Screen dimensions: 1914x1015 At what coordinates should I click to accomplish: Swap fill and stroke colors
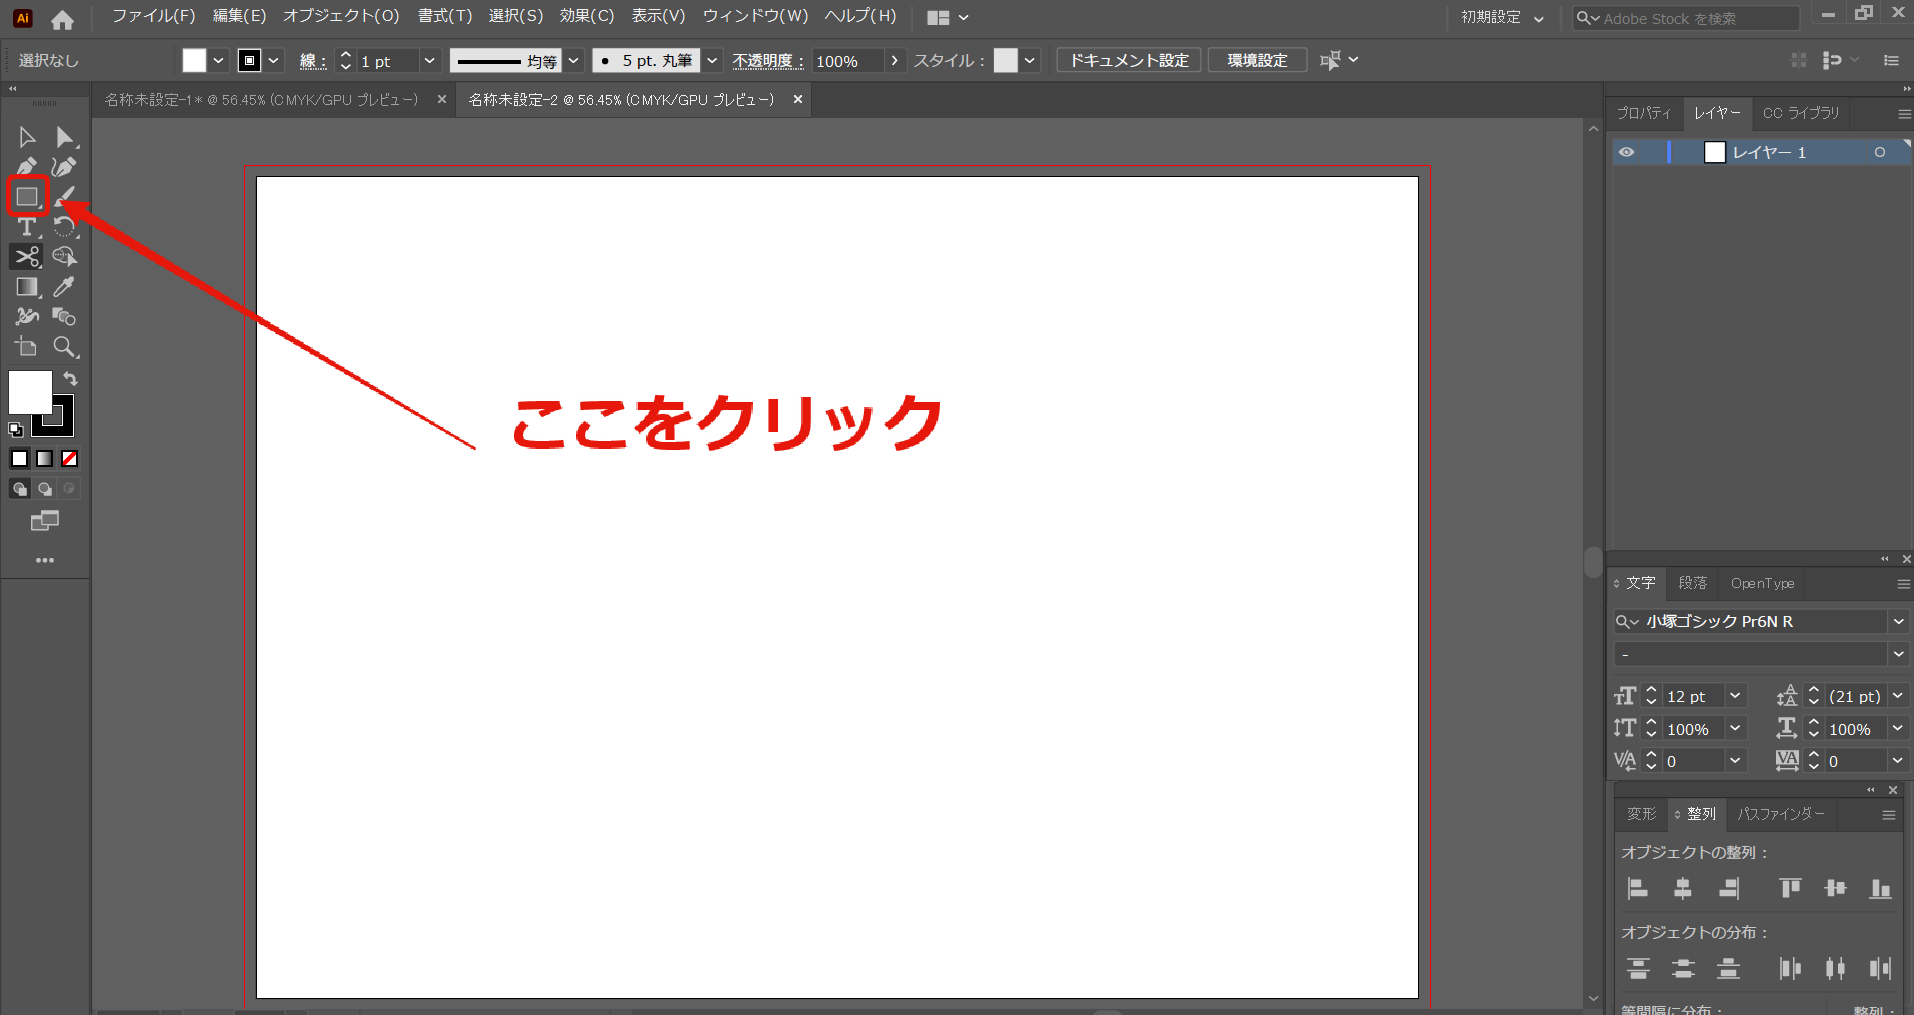click(x=70, y=379)
